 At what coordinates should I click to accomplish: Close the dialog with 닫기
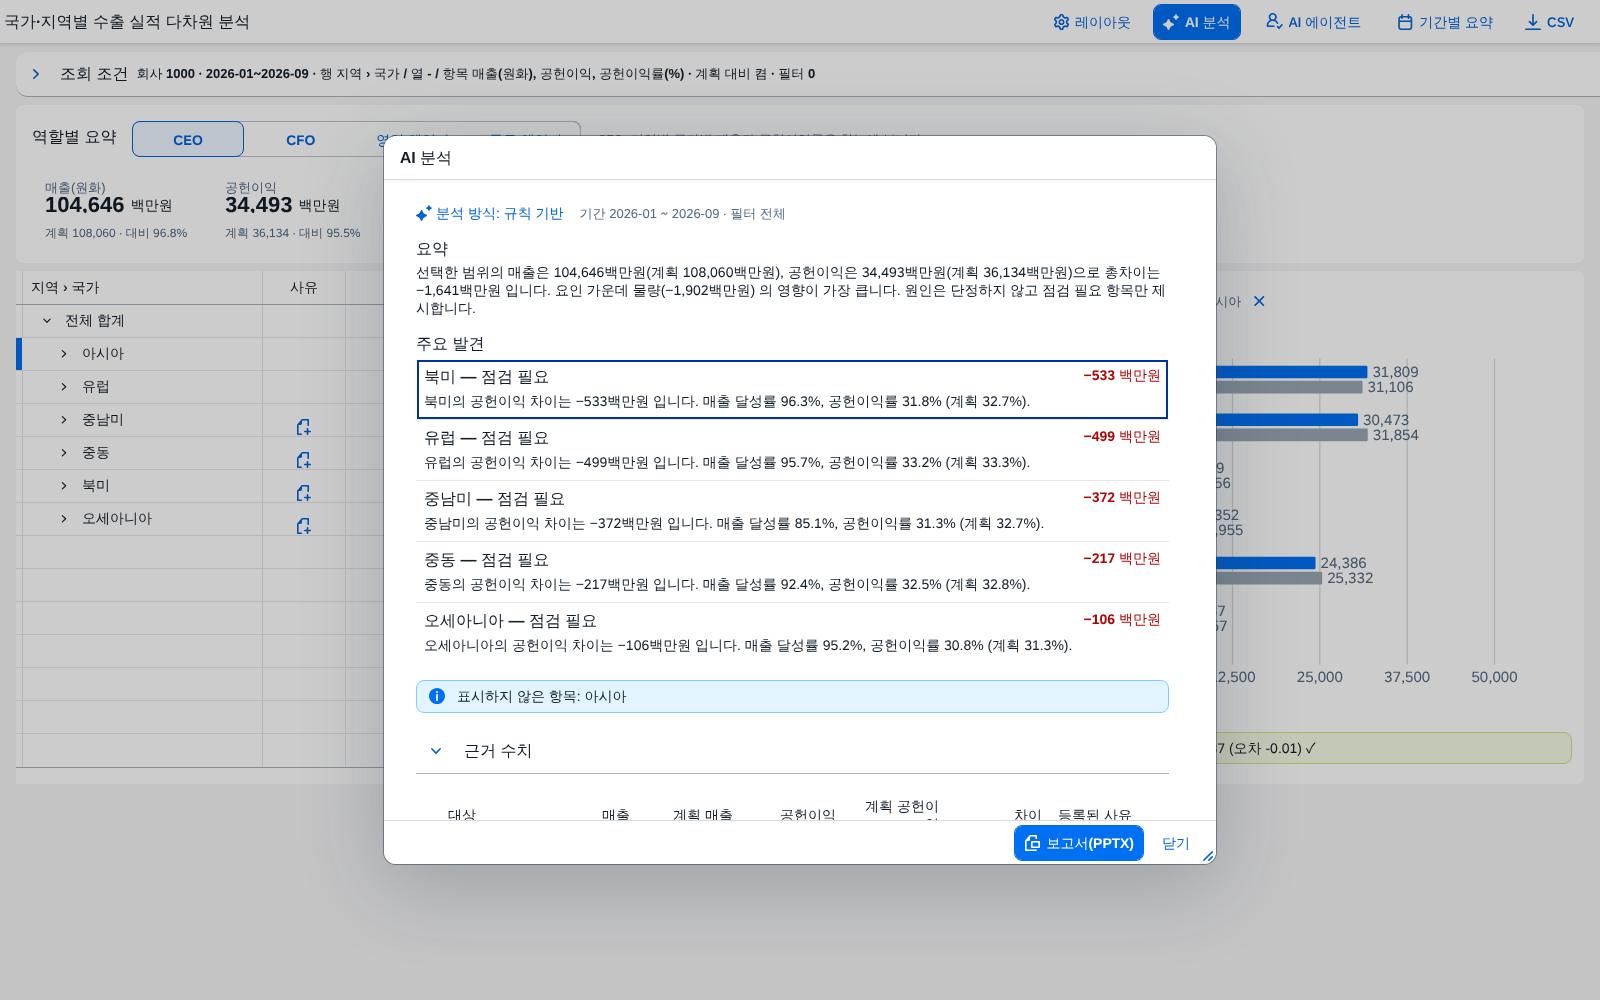point(1176,843)
